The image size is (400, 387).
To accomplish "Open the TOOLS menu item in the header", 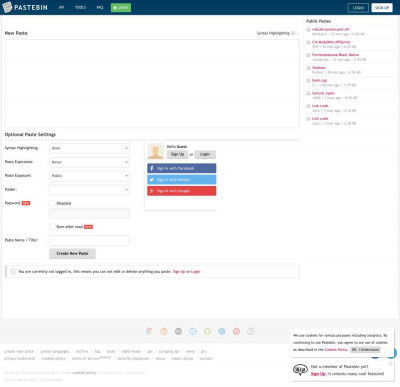I will [x=80, y=7].
